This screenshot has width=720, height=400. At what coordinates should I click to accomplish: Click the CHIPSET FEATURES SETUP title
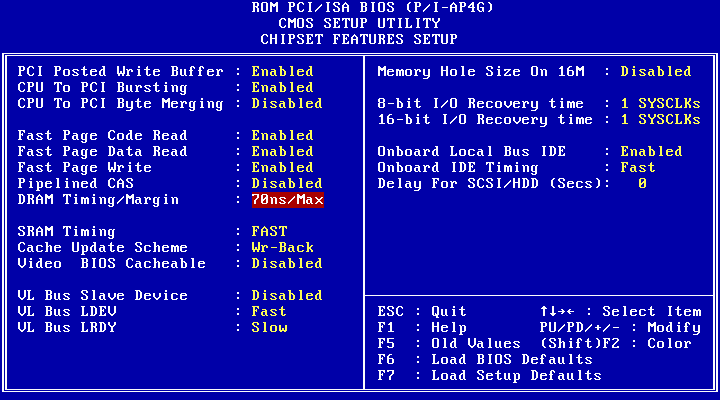pyautogui.click(x=359, y=39)
